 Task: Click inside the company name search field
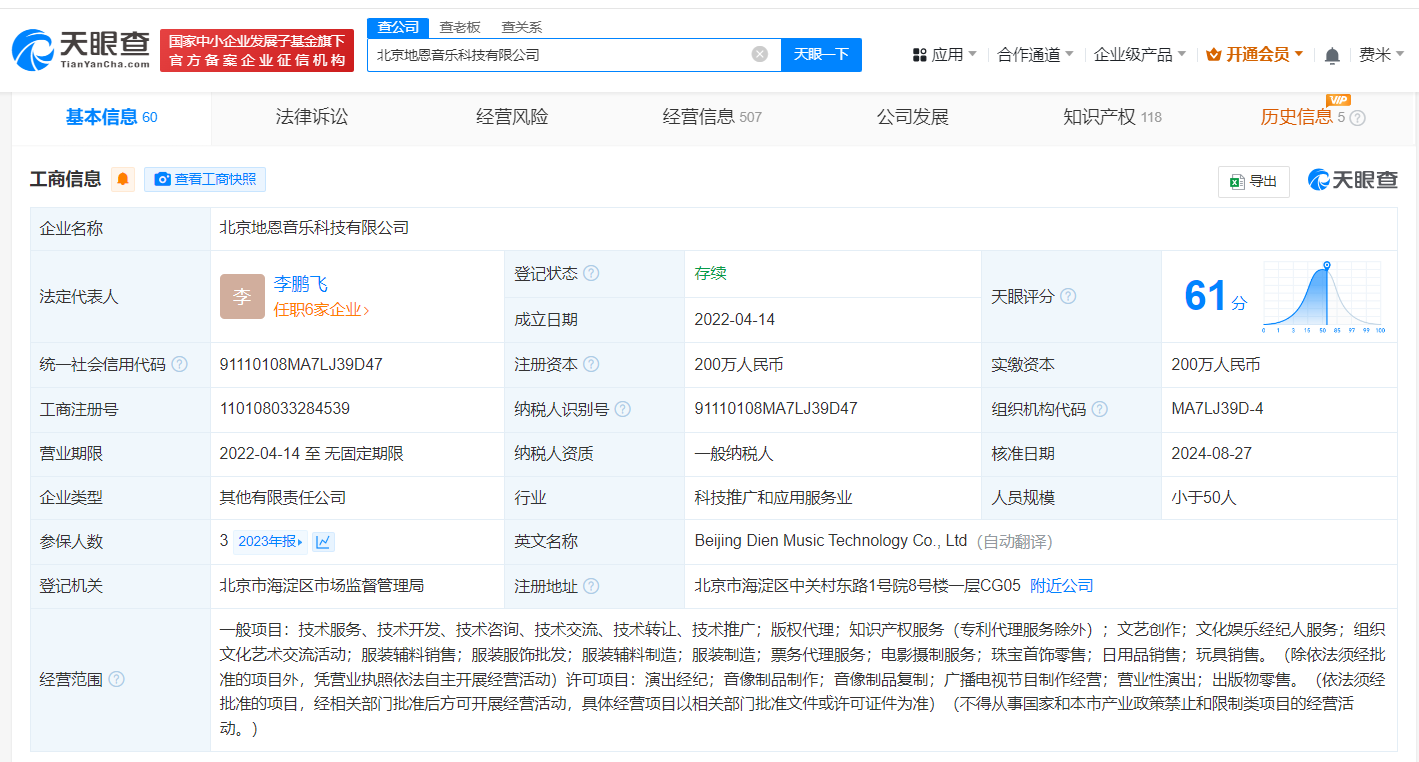570,54
